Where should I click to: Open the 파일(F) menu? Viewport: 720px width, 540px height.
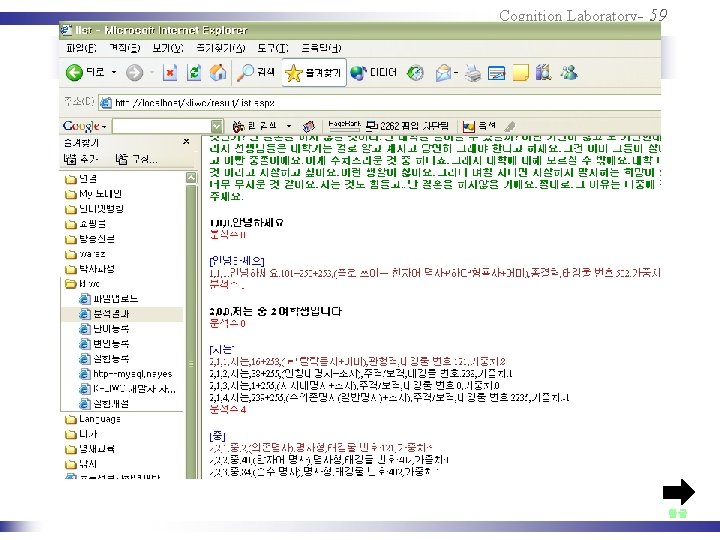[81, 48]
